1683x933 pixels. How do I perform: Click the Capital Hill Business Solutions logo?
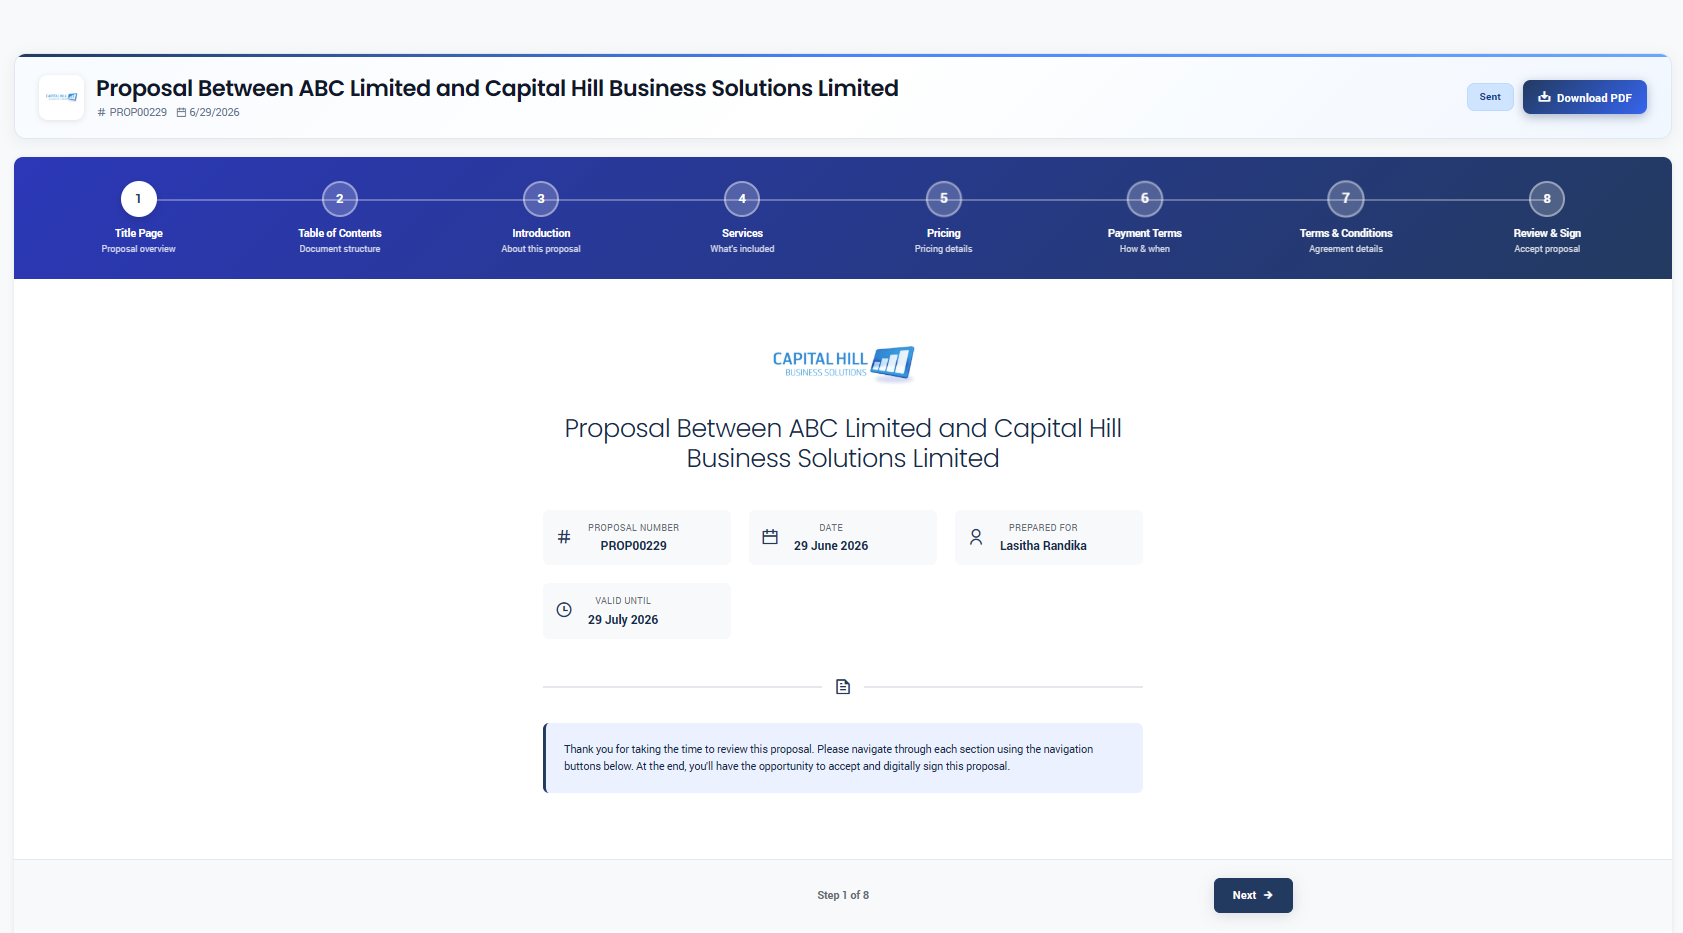click(843, 364)
